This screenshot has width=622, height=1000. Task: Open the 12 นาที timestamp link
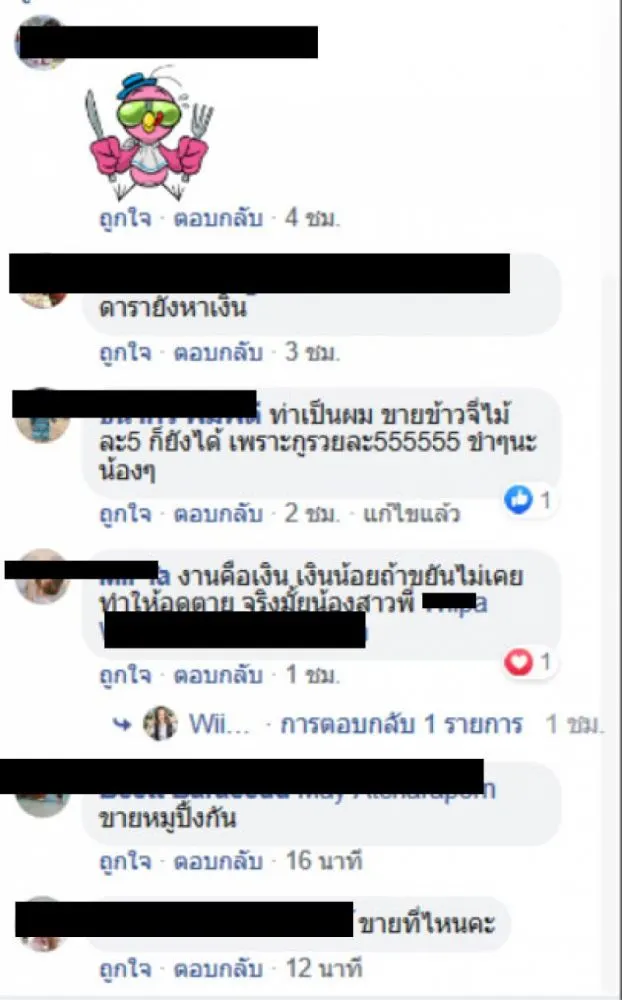pos(323,968)
